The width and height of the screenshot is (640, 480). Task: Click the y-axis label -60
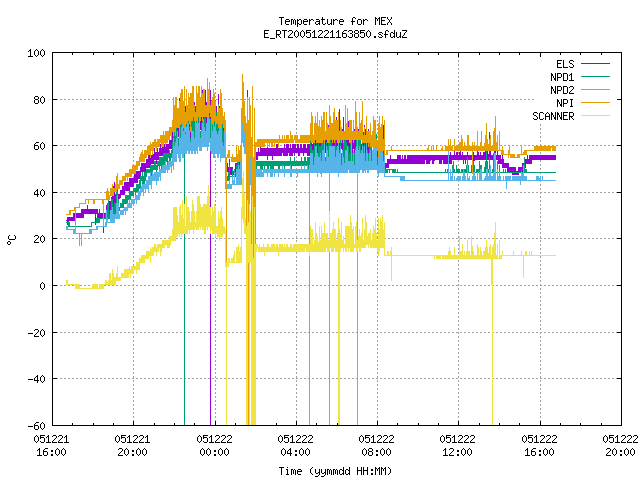pyautogui.click(x=36, y=426)
